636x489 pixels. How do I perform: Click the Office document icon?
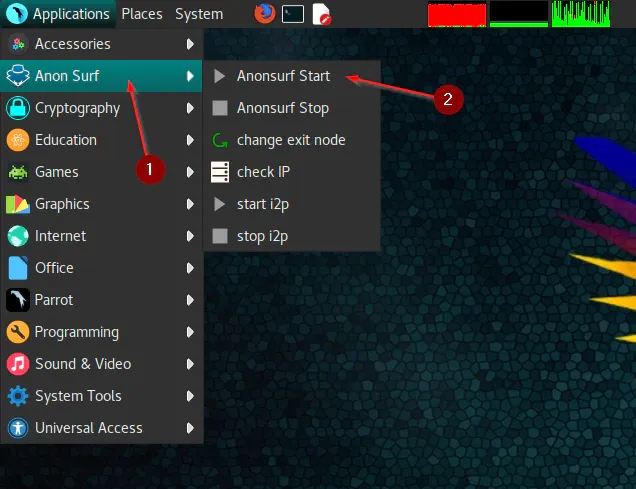pyautogui.click(x=18, y=268)
